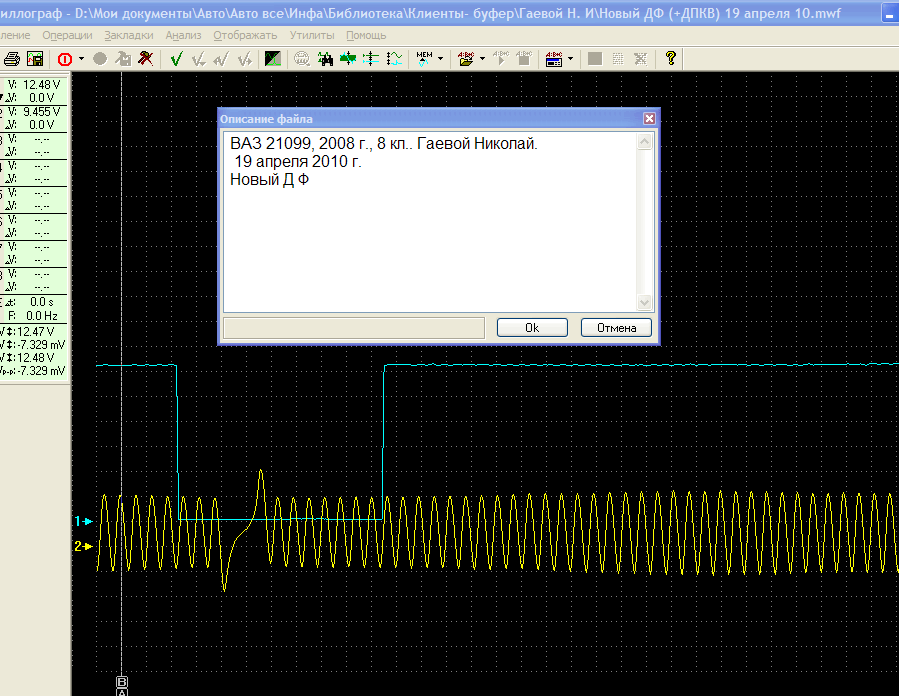This screenshot has height=696, width=899.
Task: Click the scroll down arrow in description box
Action: pos(645,302)
